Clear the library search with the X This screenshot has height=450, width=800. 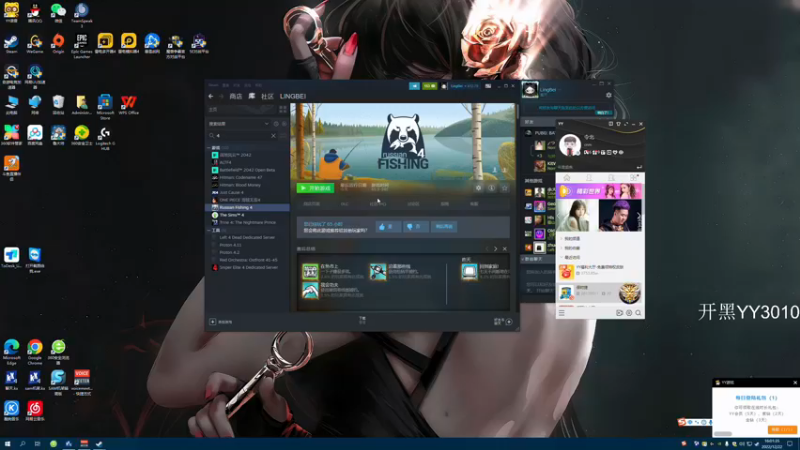pyautogui.click(x=273, y=136)
